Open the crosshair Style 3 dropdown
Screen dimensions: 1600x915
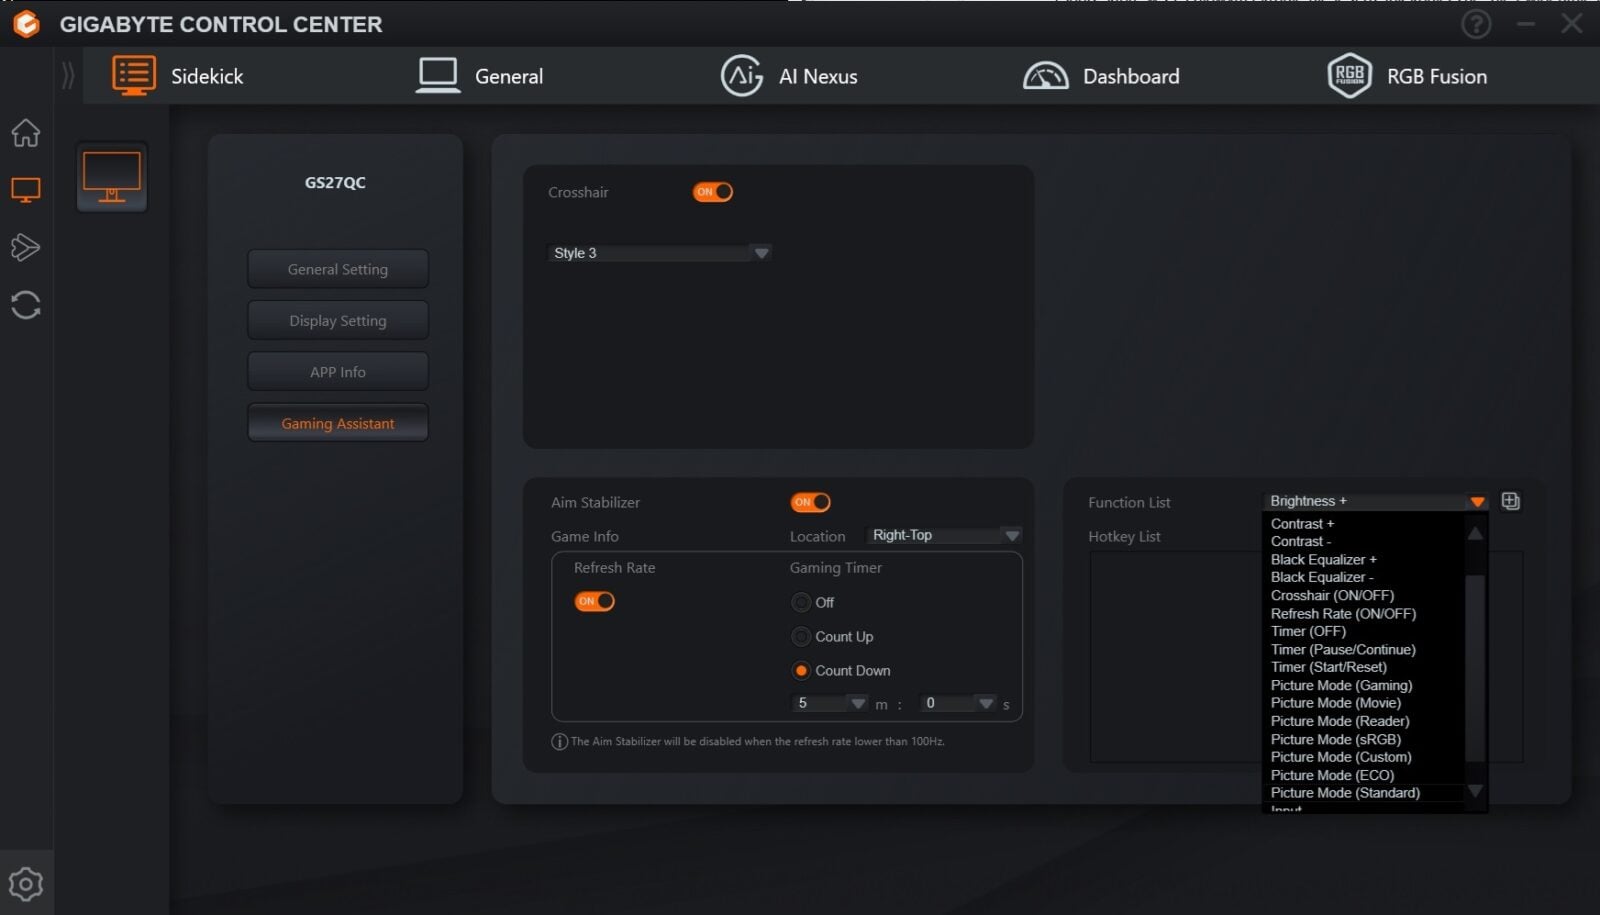click(660, 253)
